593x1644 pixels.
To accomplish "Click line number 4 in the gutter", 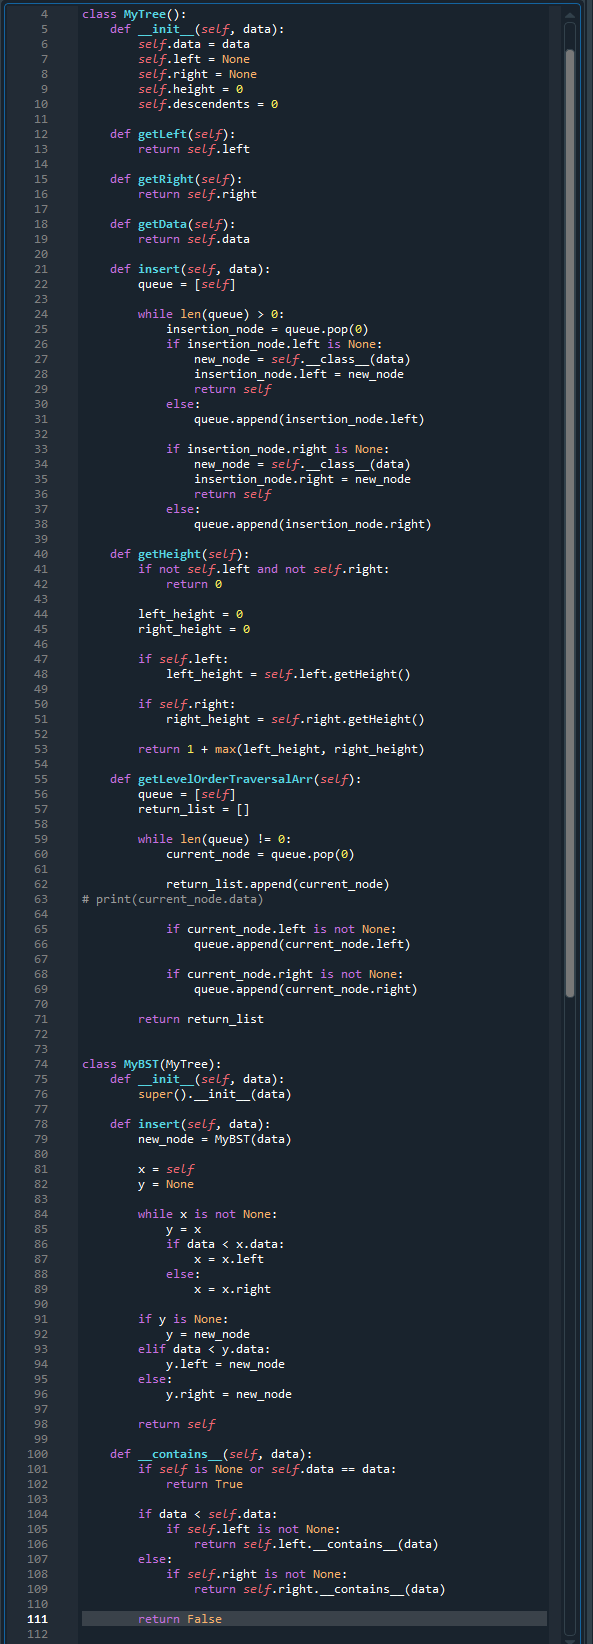I will click(x=44, y=14).
